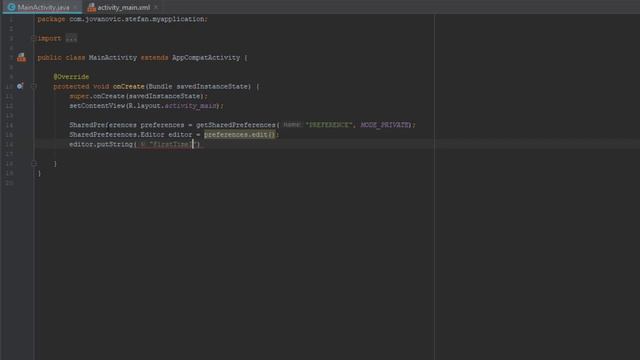Click 'activity_main' layout reference
Screen dimensions: 640x360
(191, 106)
